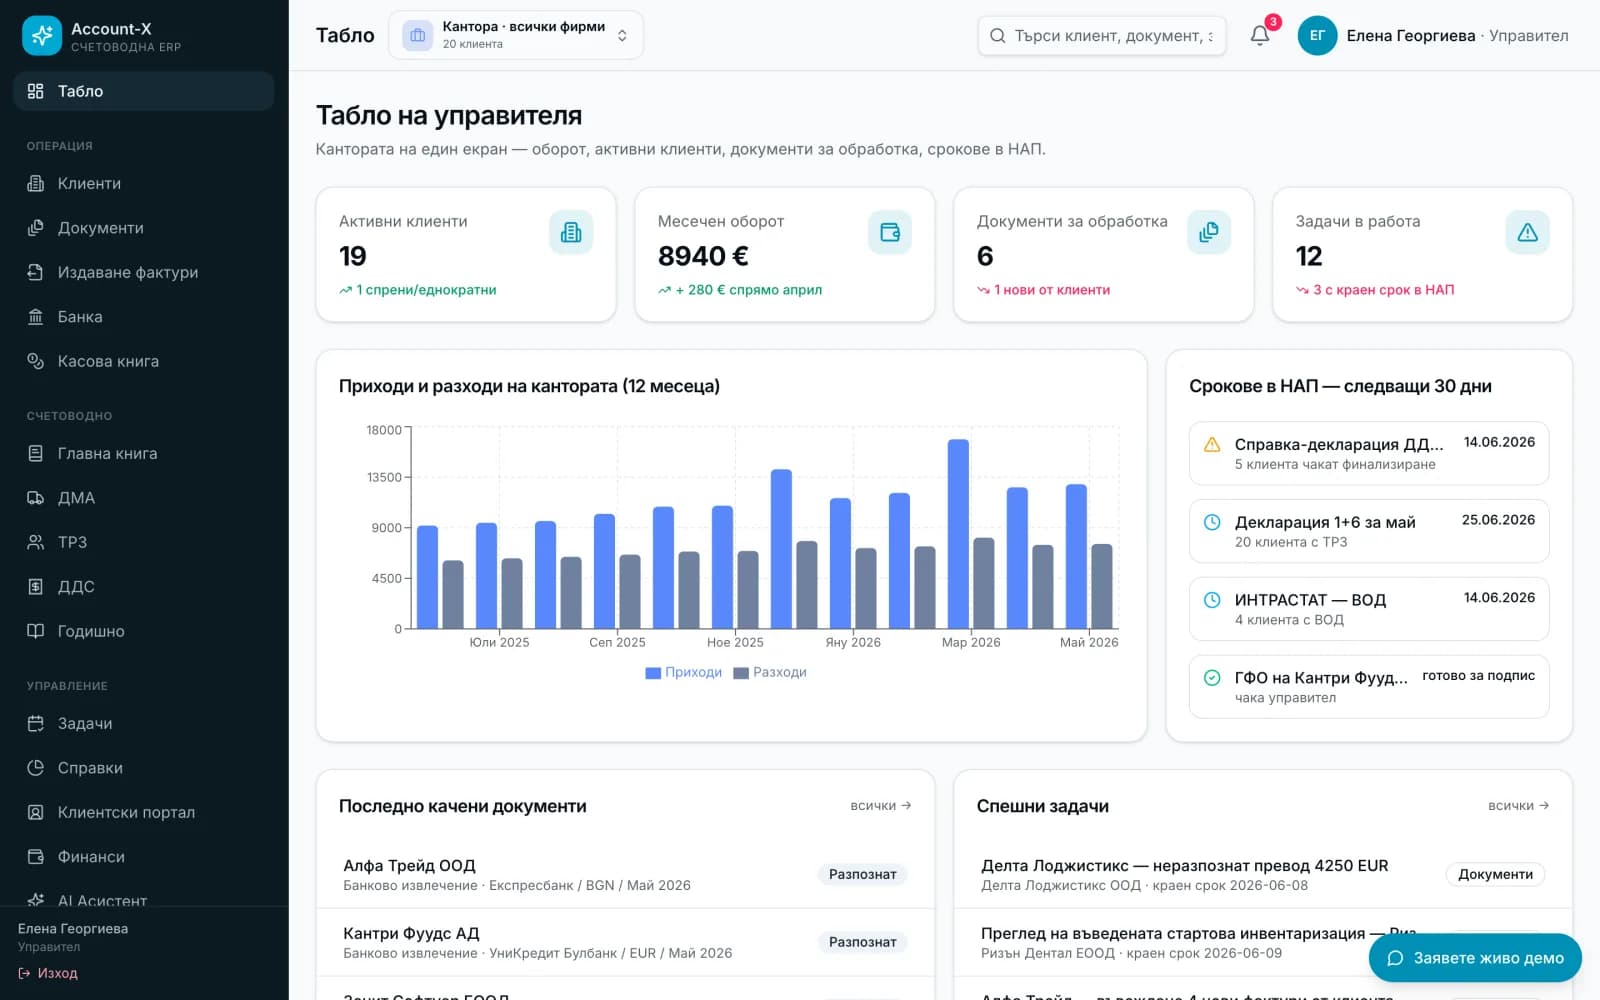Viewport: 1600px width, 1000px height.
Task: Click the Справки pie chart icon
Action: (36, 768)
